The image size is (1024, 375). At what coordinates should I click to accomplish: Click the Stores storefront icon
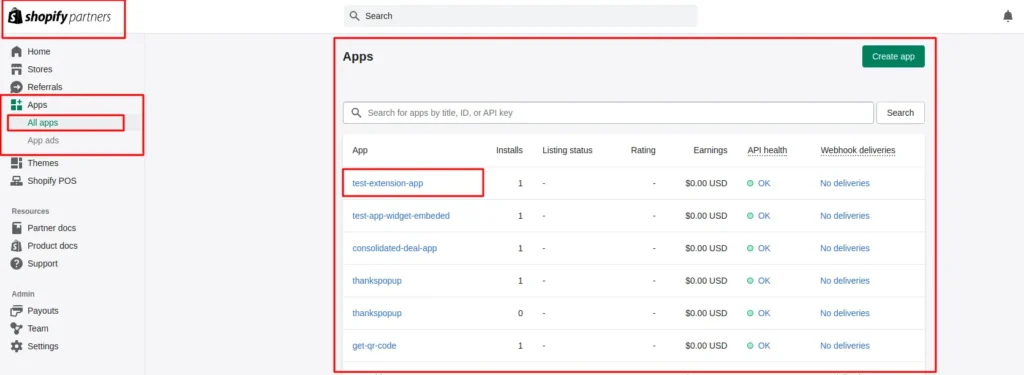pyautogui.click(x=17, y=69)
